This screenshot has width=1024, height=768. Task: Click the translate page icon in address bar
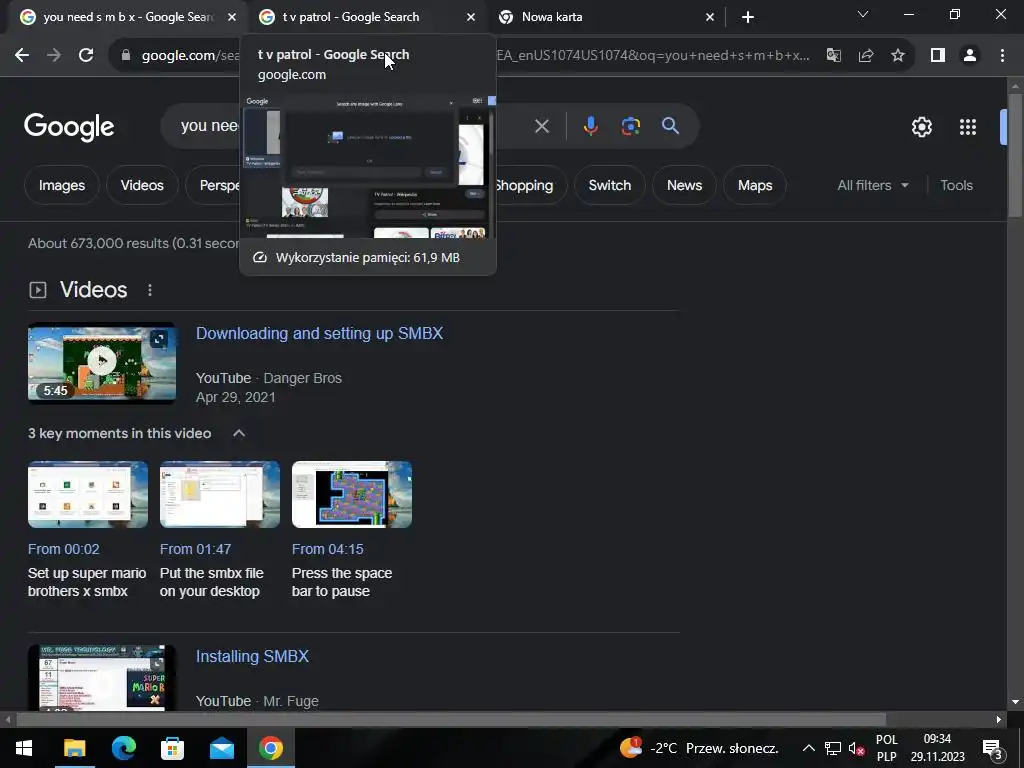coord(833,56)
